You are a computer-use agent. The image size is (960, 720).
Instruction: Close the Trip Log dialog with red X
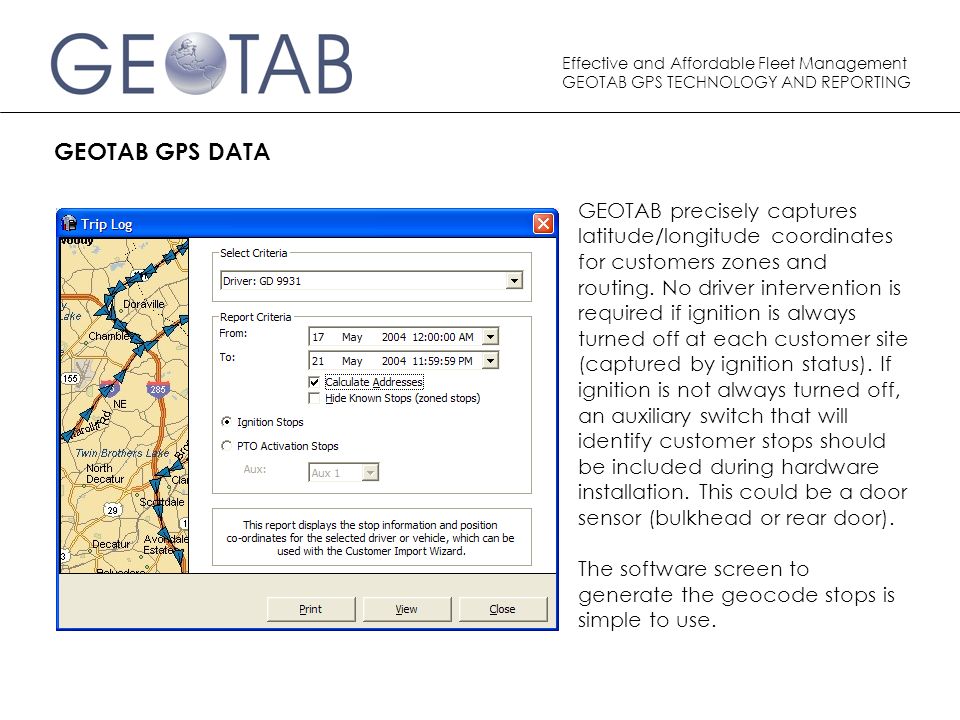tap(543, 224)
